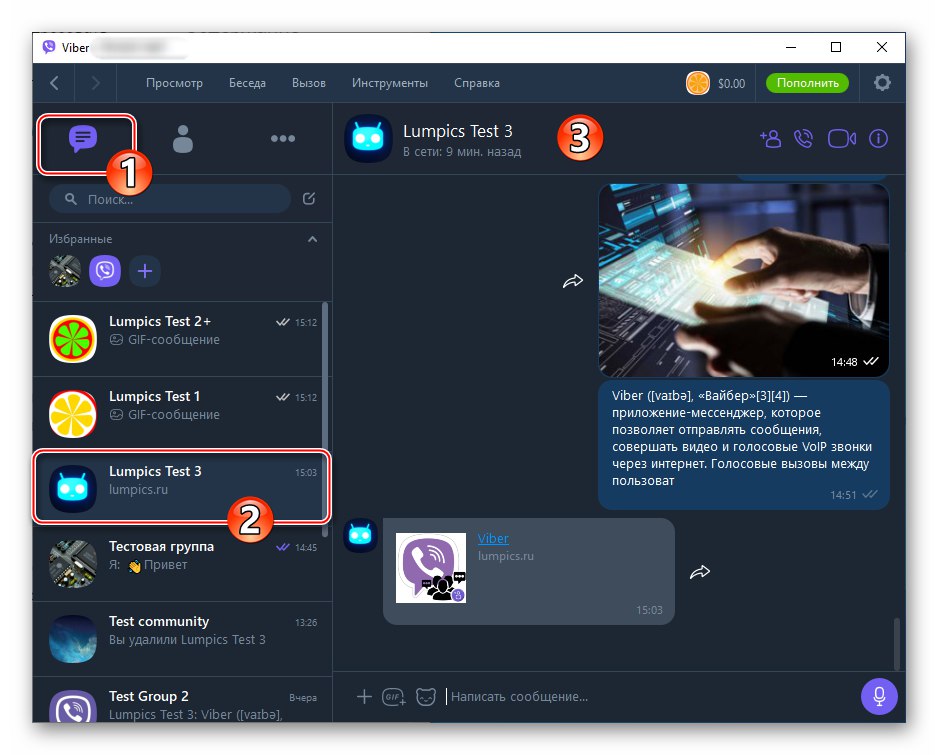Open the Viber favorite shortcut icon
The image size is (938, 755).
(x=105, y=271)
